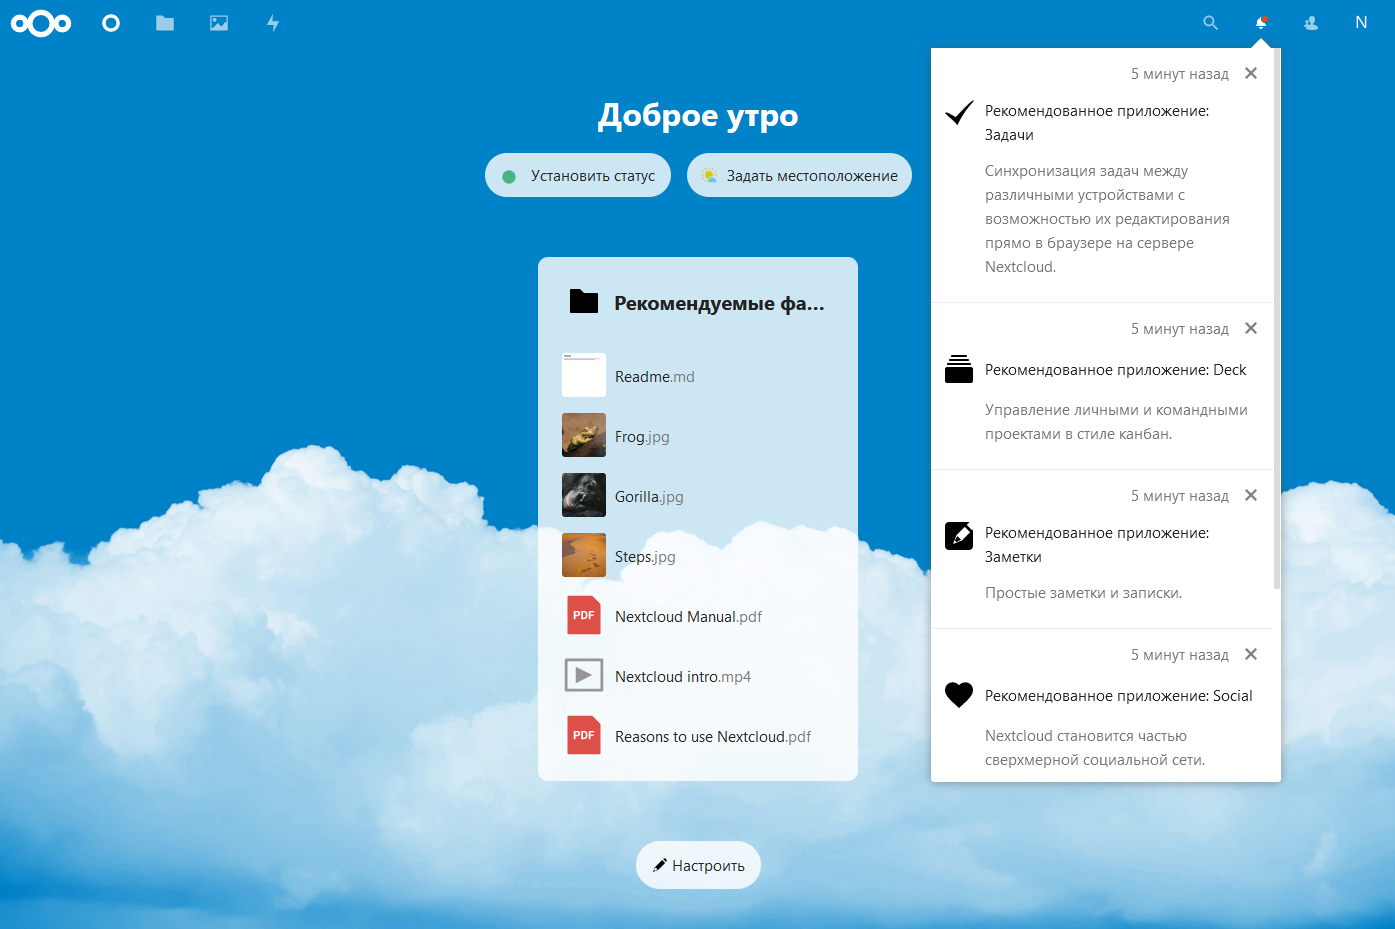Open the Files app icon

tap(165, 23)
